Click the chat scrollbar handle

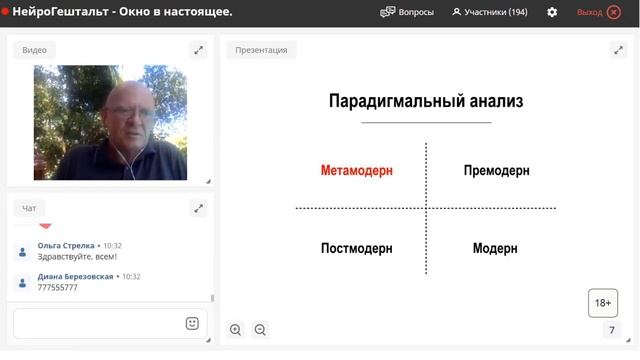(x=212, y=298)
